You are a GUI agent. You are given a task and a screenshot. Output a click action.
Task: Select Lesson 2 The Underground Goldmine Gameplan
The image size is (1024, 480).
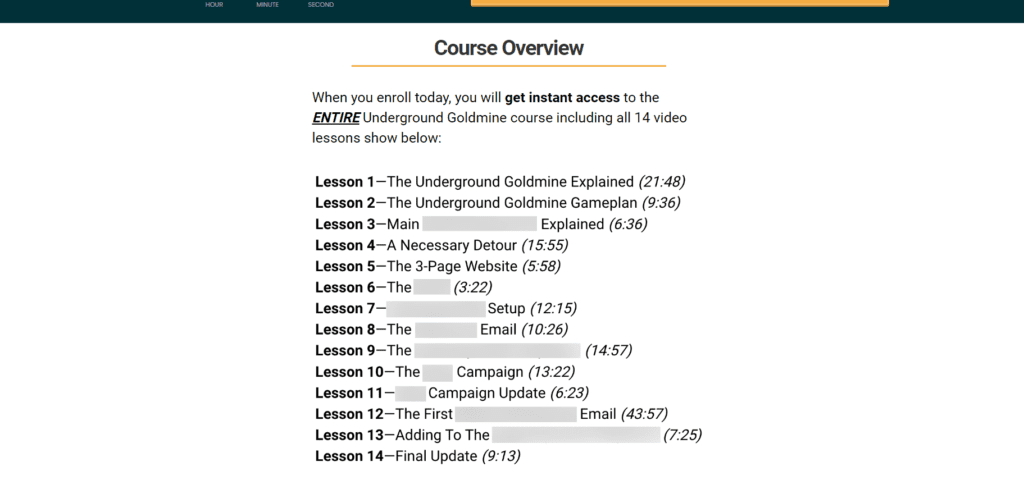(x=498, y=203)
